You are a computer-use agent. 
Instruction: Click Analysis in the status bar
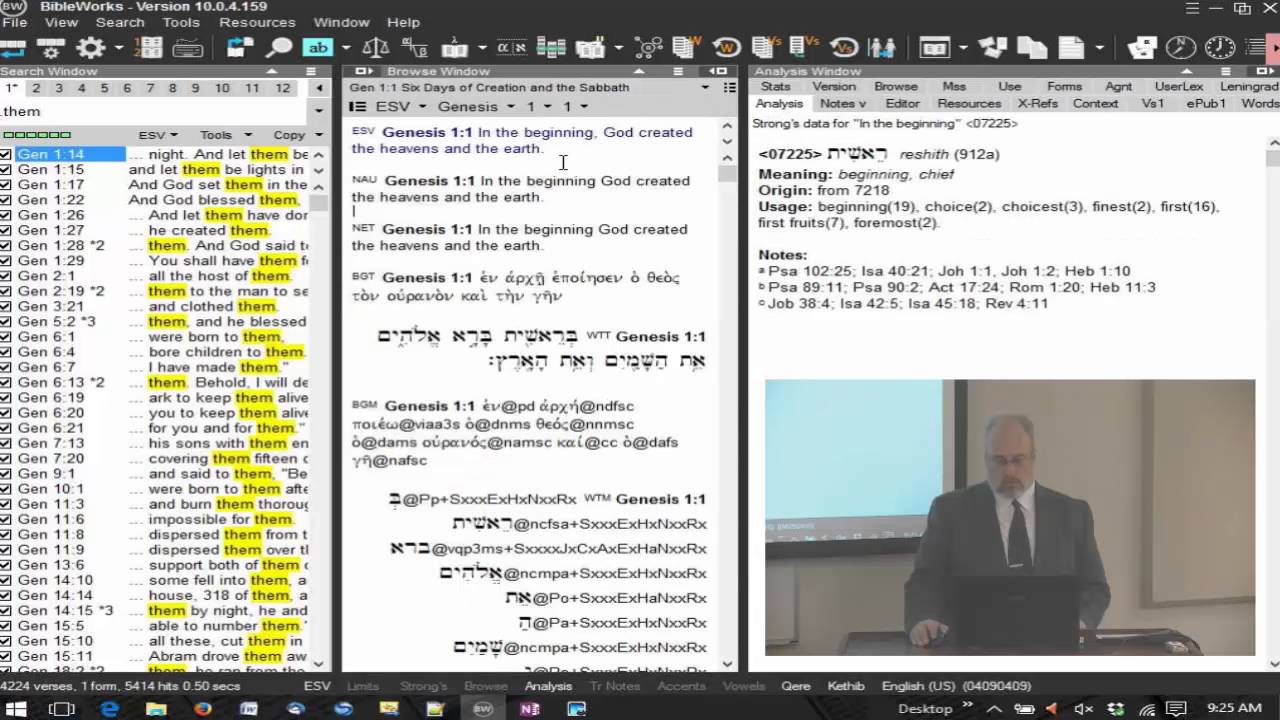click(x=548, y=686)
